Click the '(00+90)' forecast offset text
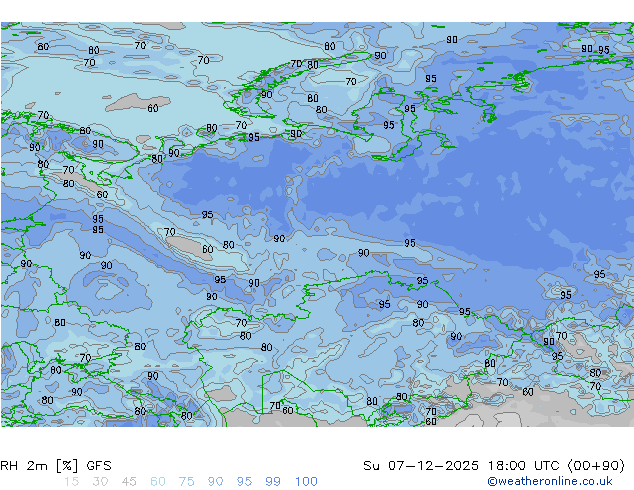This screenshot has width=634, height=490. [x=596, y=466]
